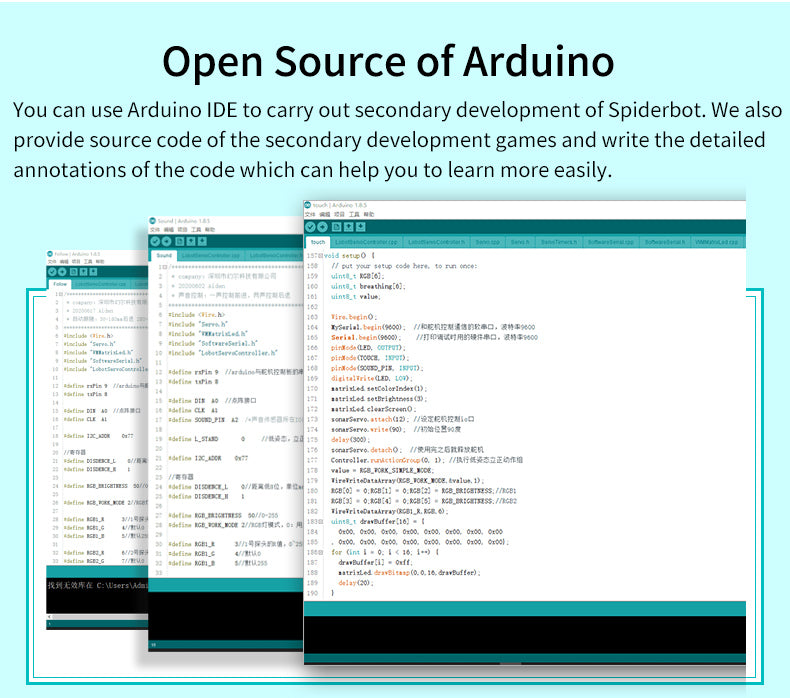Click New sketch icon in touch window
Viewport: 790px width, 698px height.
coord(337,228)
